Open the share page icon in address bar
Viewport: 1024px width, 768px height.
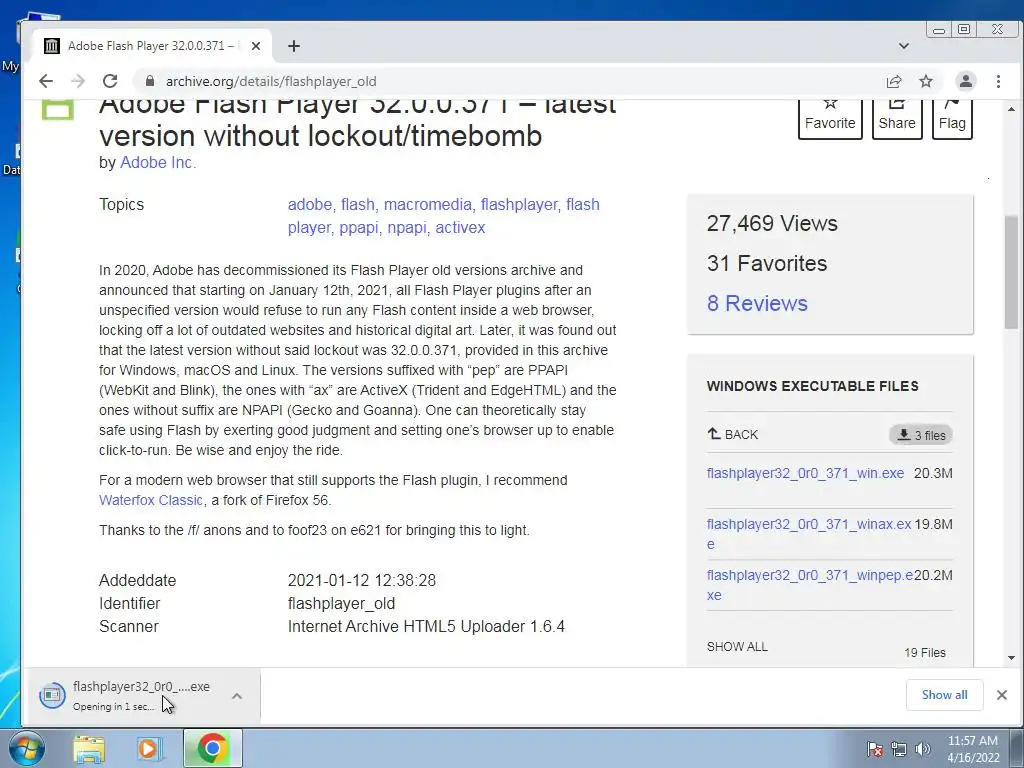click(893, 81)
